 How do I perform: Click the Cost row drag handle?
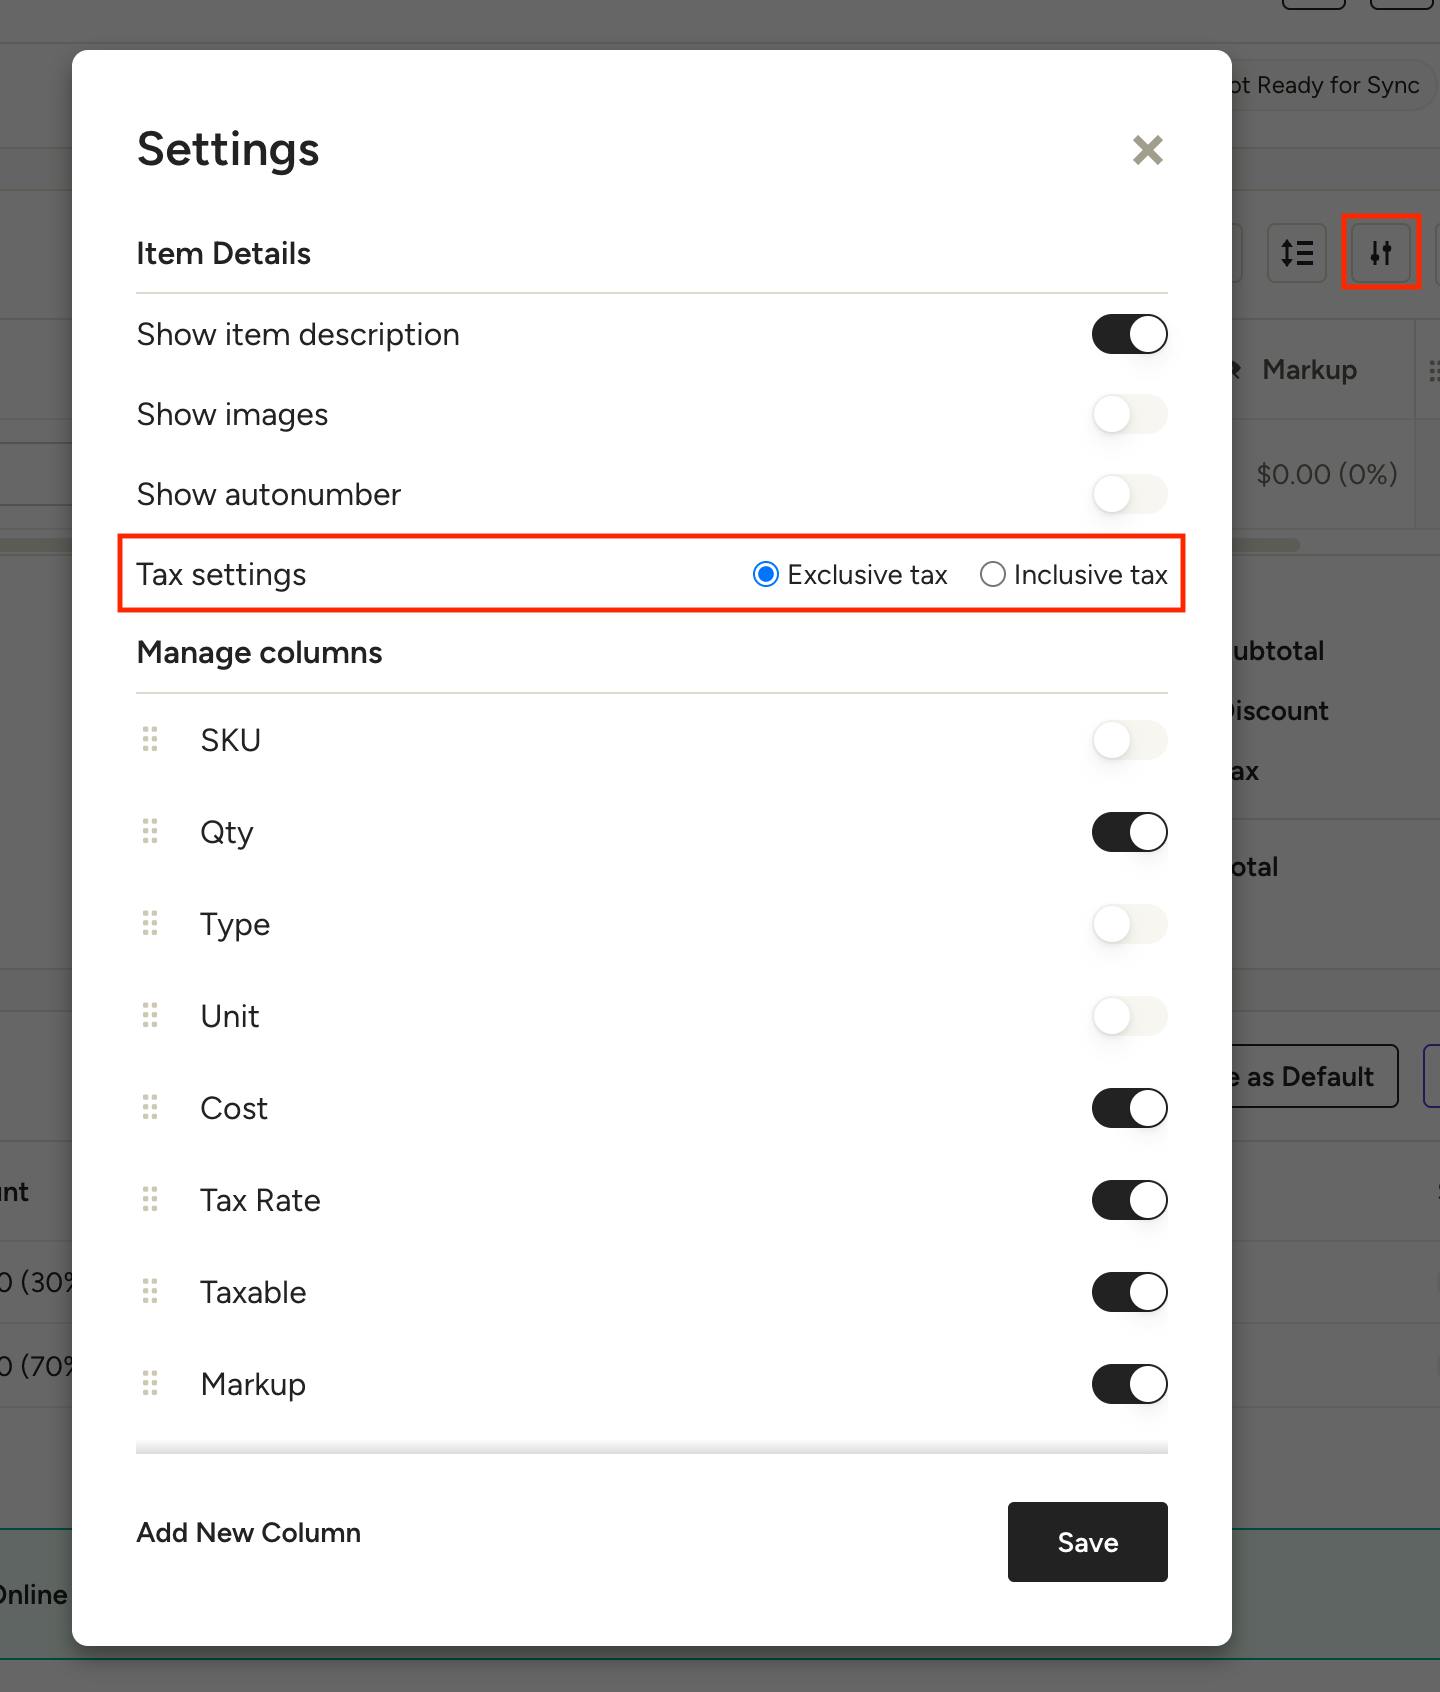(x=150, y=1107)
